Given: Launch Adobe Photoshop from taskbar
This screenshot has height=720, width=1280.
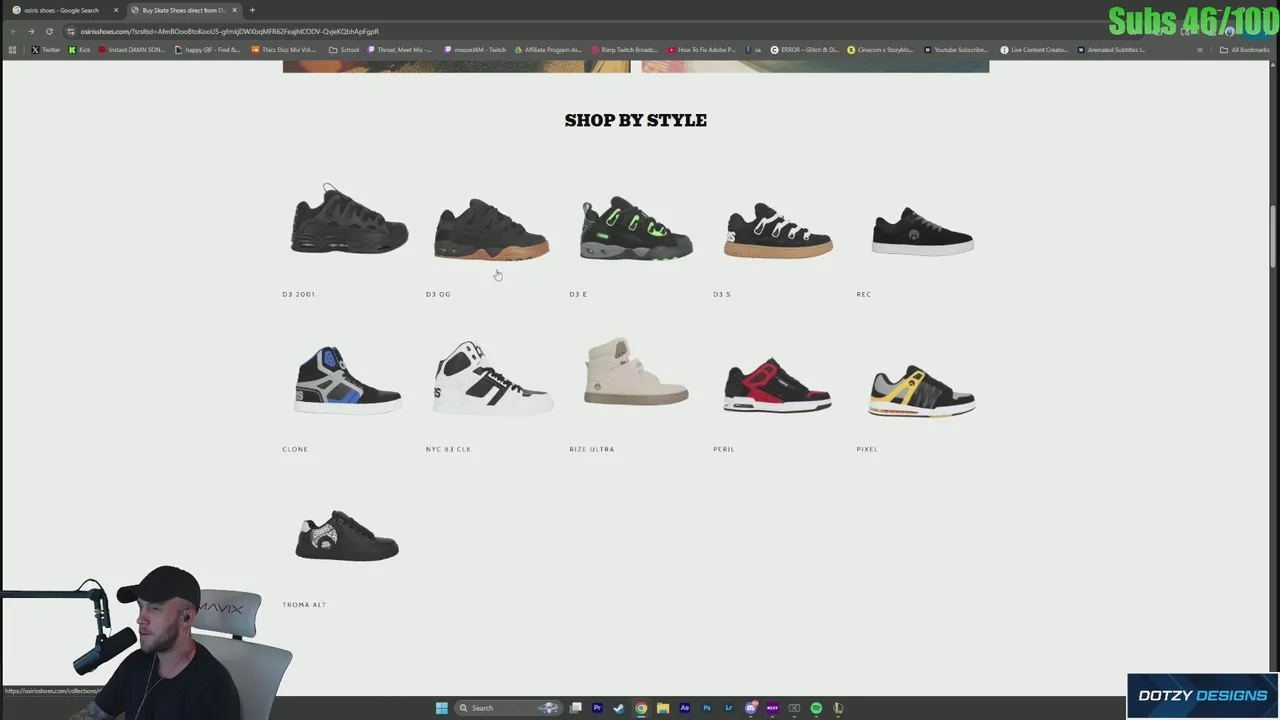Looking at the screenshot, I should (707, 708).
